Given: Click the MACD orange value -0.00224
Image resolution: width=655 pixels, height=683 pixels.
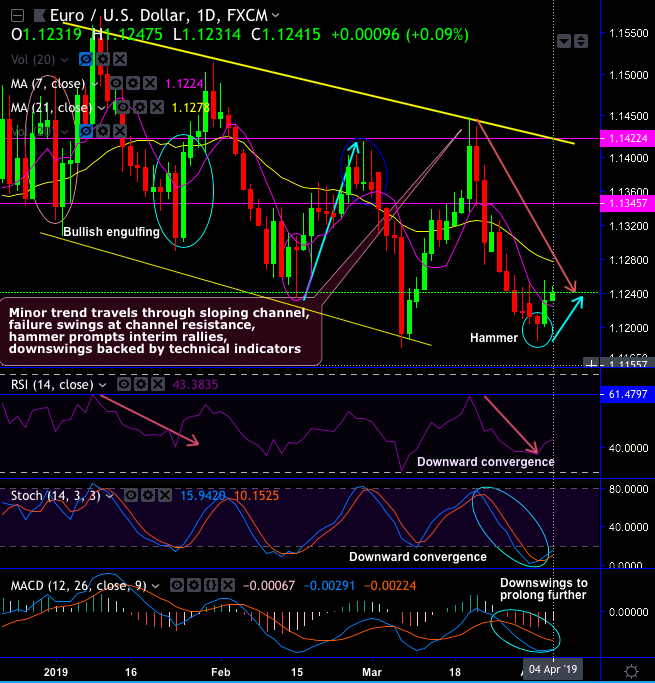Looking at the screenshot, I should tap(390, 585).
